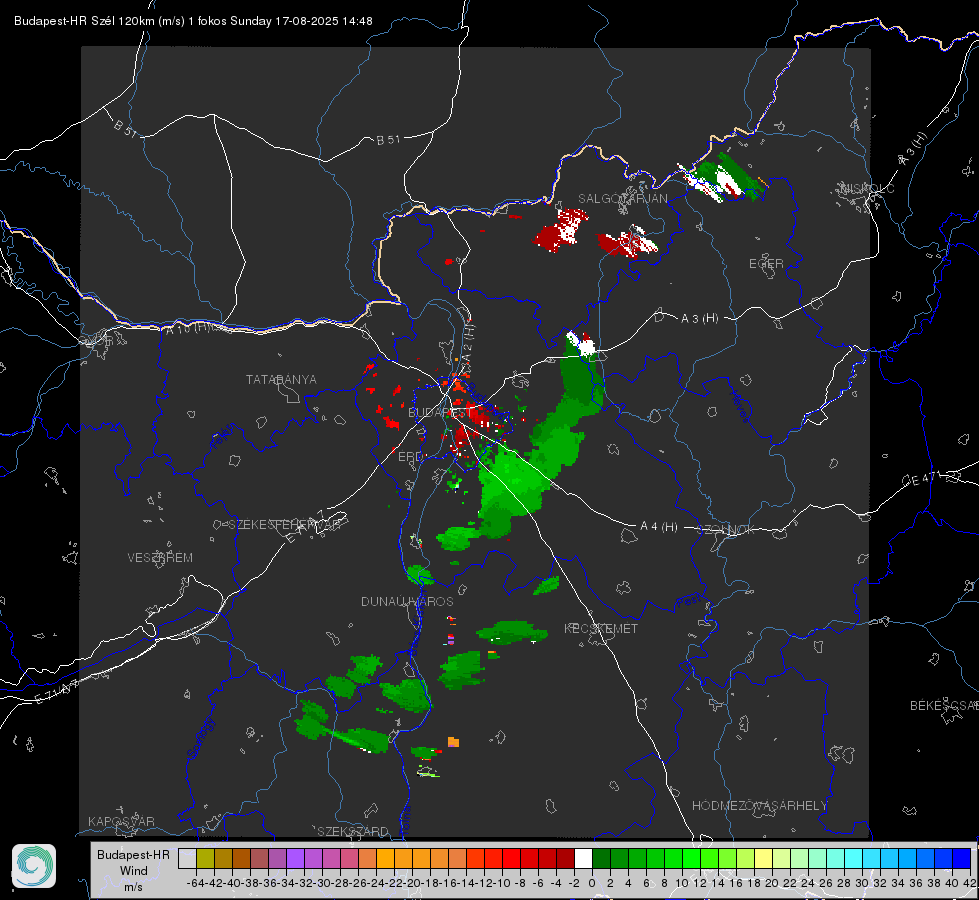
Task: Select the SZEKESFEHERVAR city label
Action: click(x=284, y=525)
